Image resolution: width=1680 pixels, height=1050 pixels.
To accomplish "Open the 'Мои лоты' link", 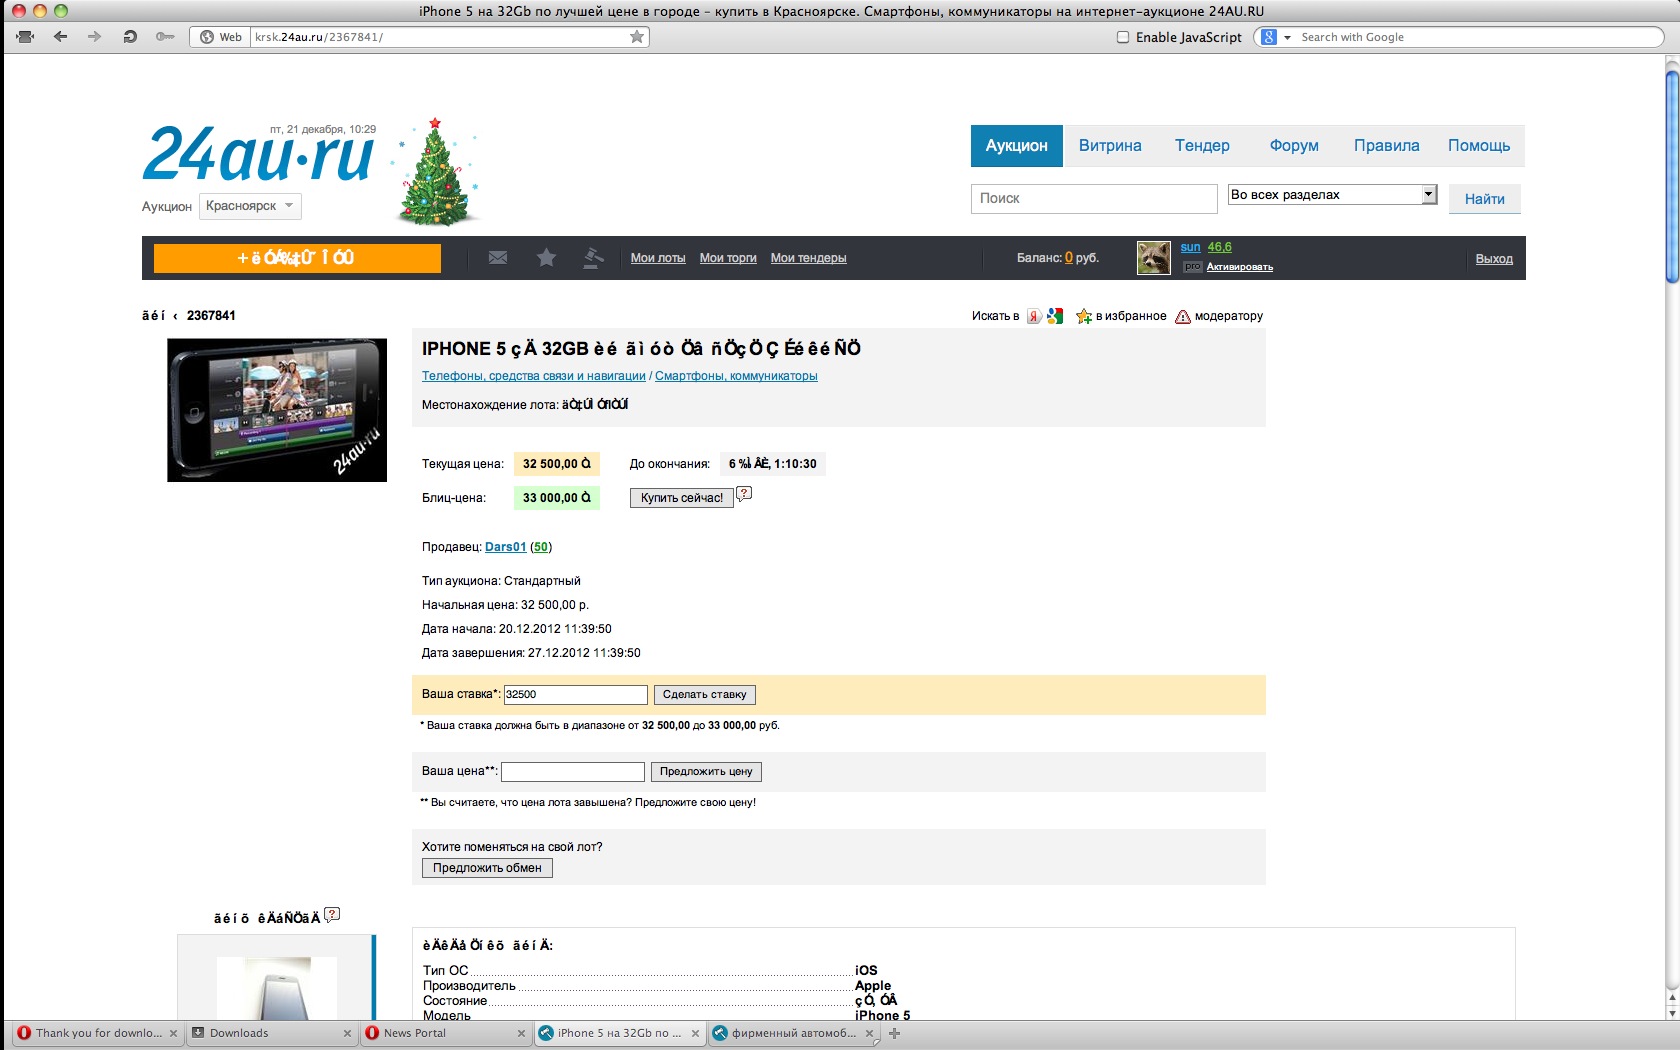I will [x=658, y=258].
